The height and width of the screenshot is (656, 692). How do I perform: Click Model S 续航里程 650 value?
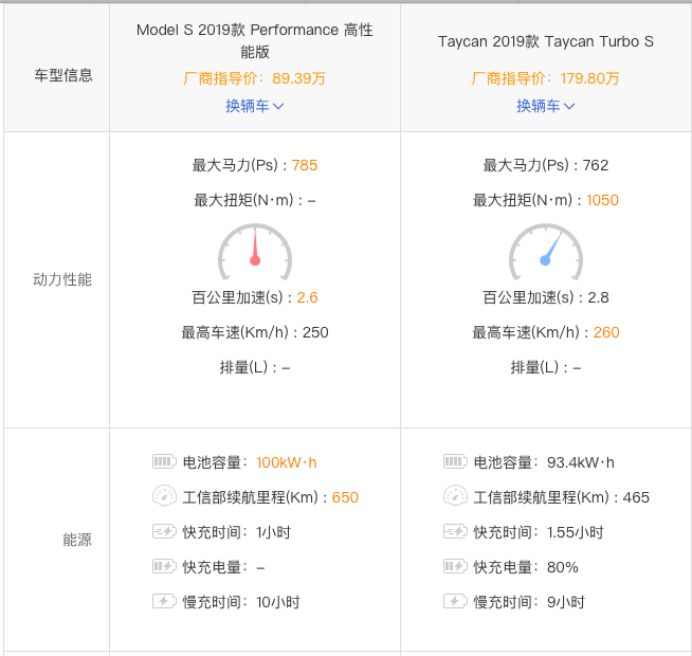pyautogui.click(x=345, y=498)
